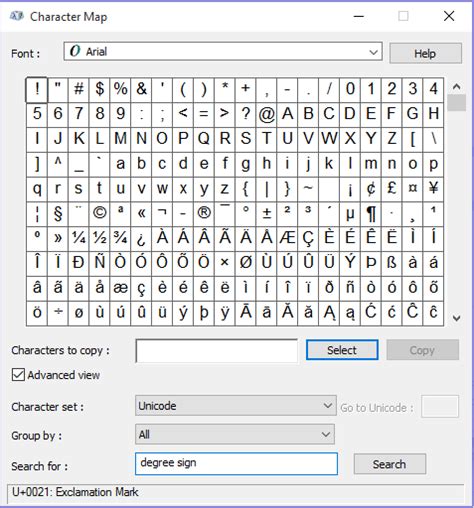
Task: Choose the generic currency ¤ character
Action: pyautogui.click(x=413, y=188)
